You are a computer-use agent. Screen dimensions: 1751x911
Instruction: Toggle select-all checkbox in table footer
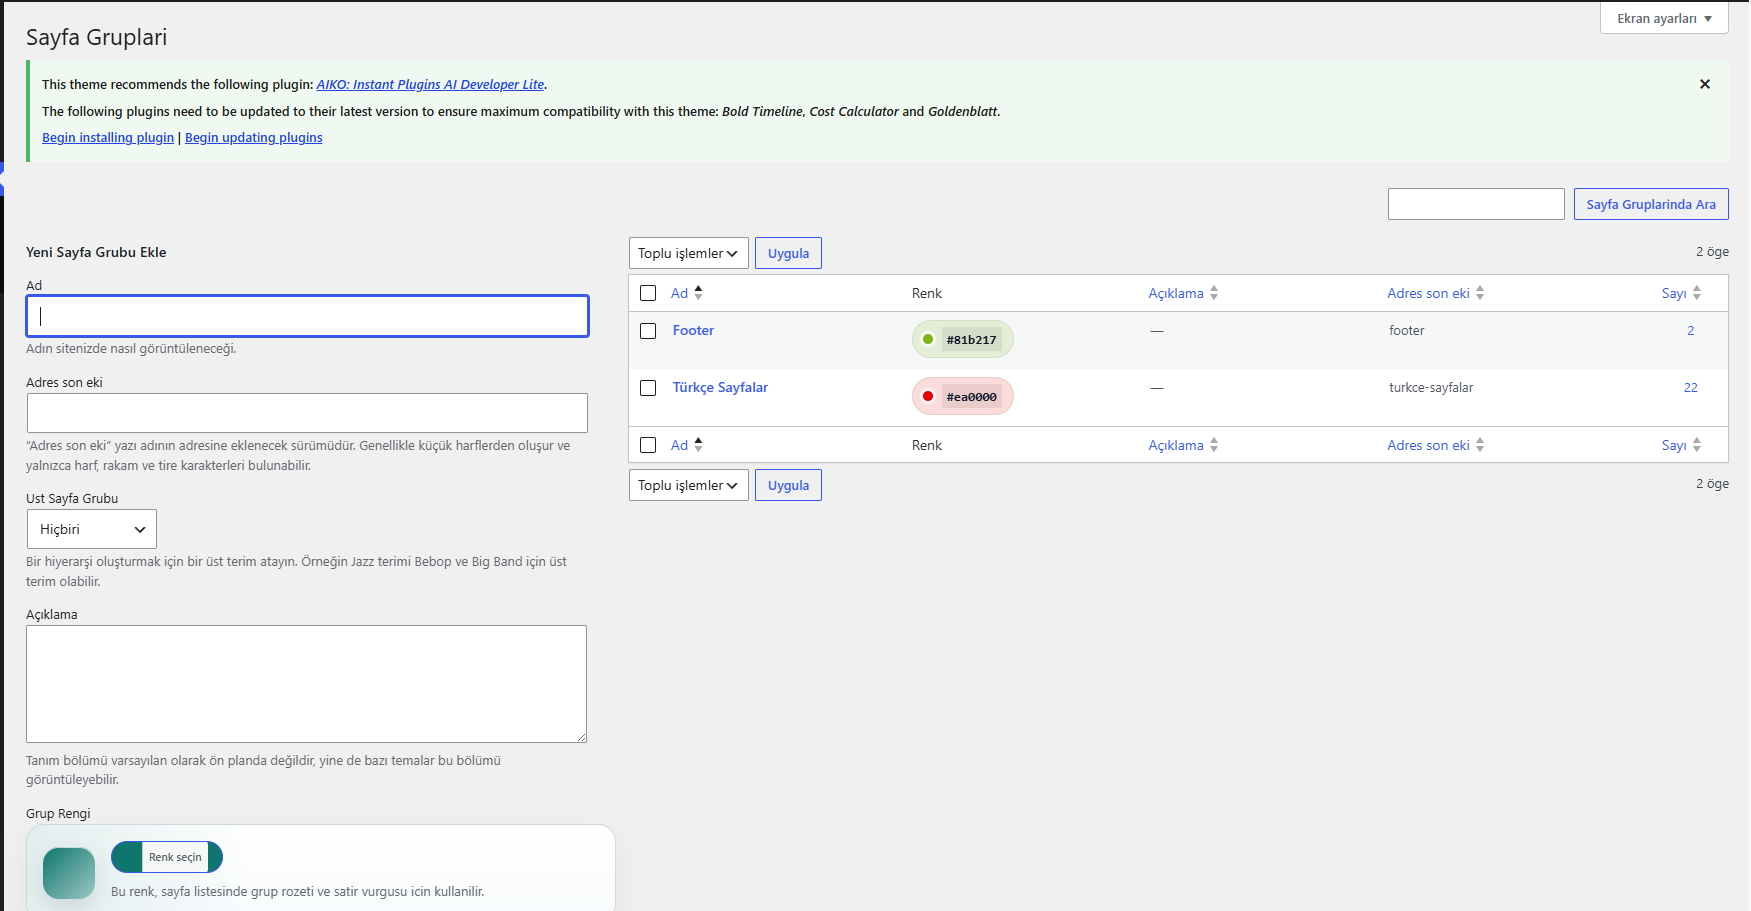click(648, 445)
